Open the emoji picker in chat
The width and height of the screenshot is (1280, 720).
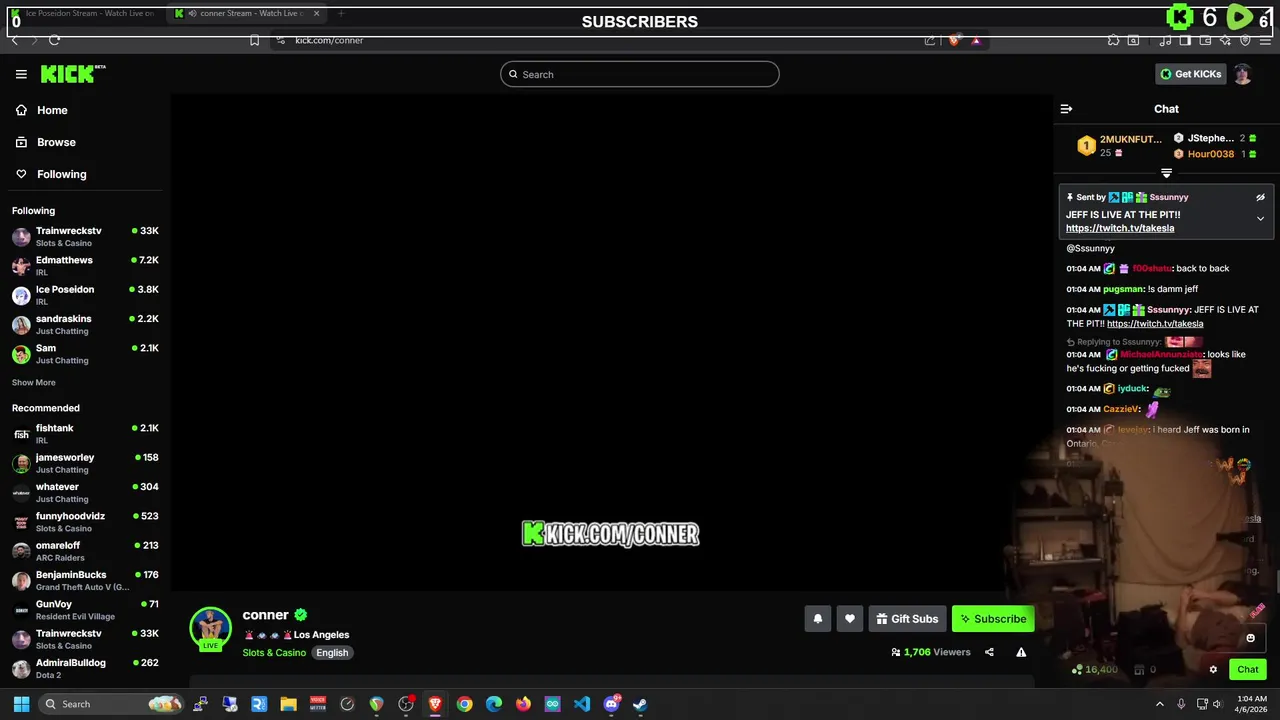click(1250, 638)
